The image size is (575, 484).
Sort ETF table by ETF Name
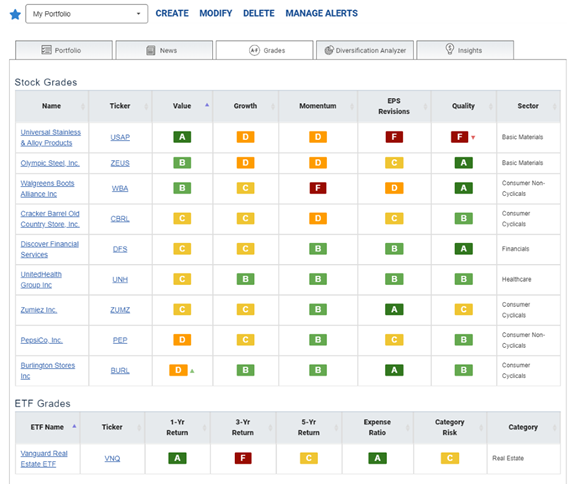tap(48, 427)
